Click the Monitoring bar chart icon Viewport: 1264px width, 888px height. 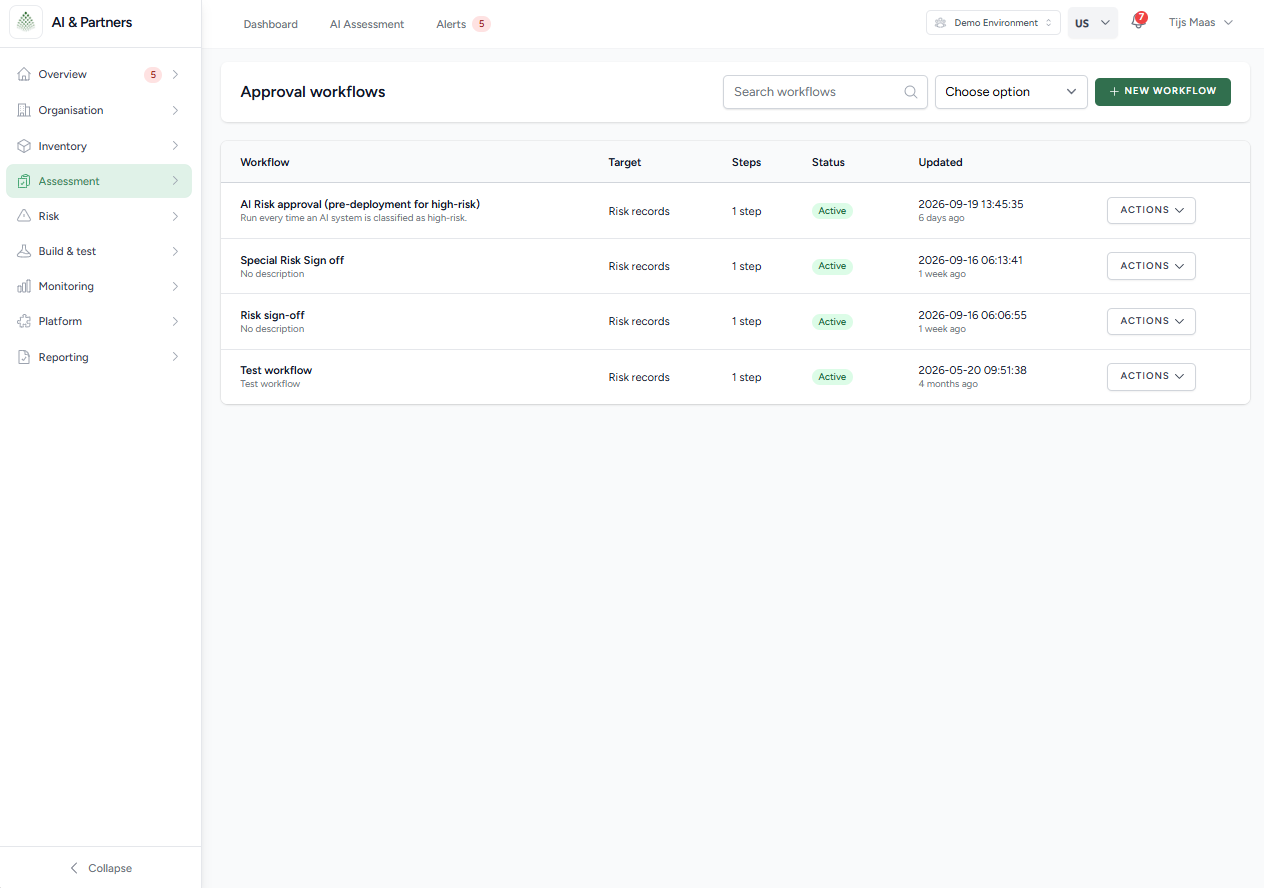pyautogui.click(x=24, y=286)
